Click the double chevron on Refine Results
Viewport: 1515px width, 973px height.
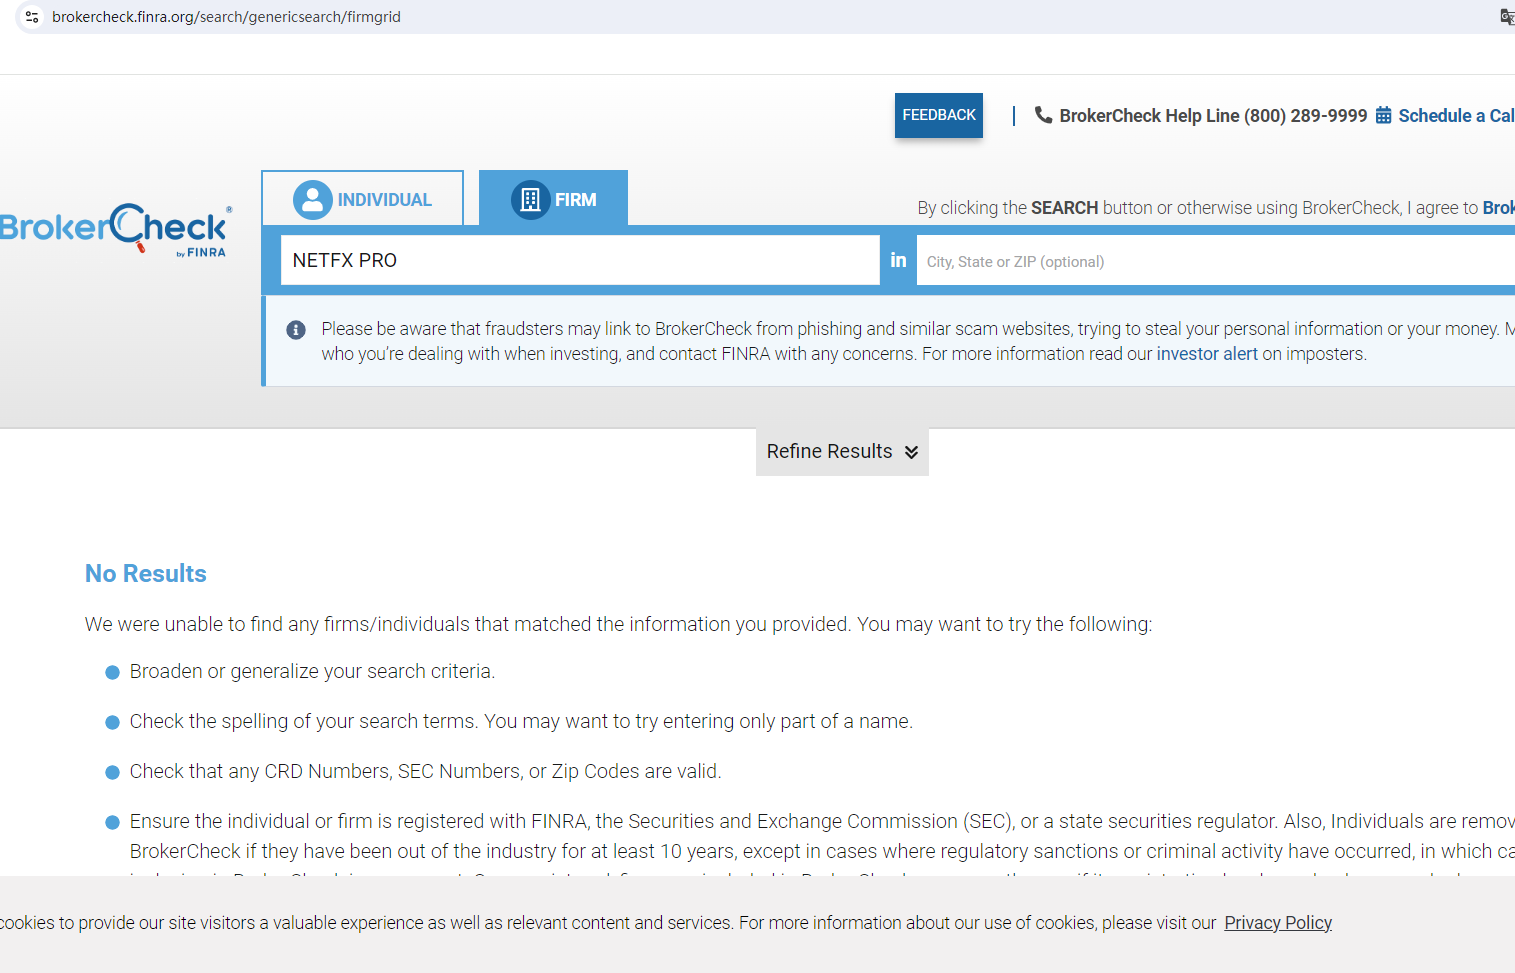(x=911, y=452)
